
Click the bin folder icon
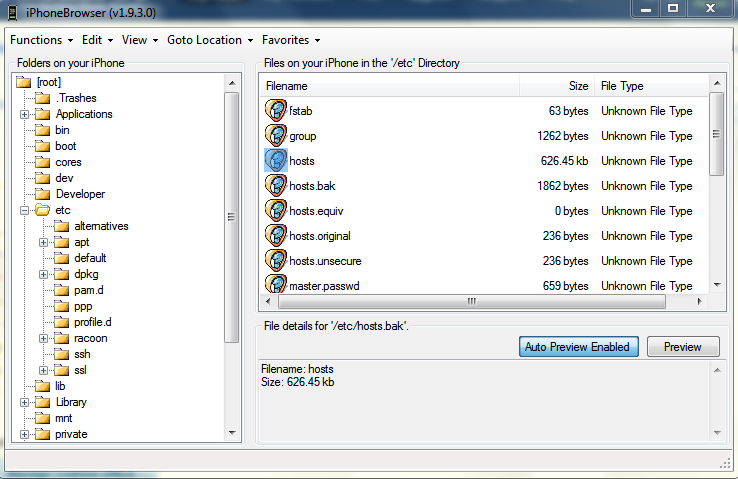tap(43, 130)
